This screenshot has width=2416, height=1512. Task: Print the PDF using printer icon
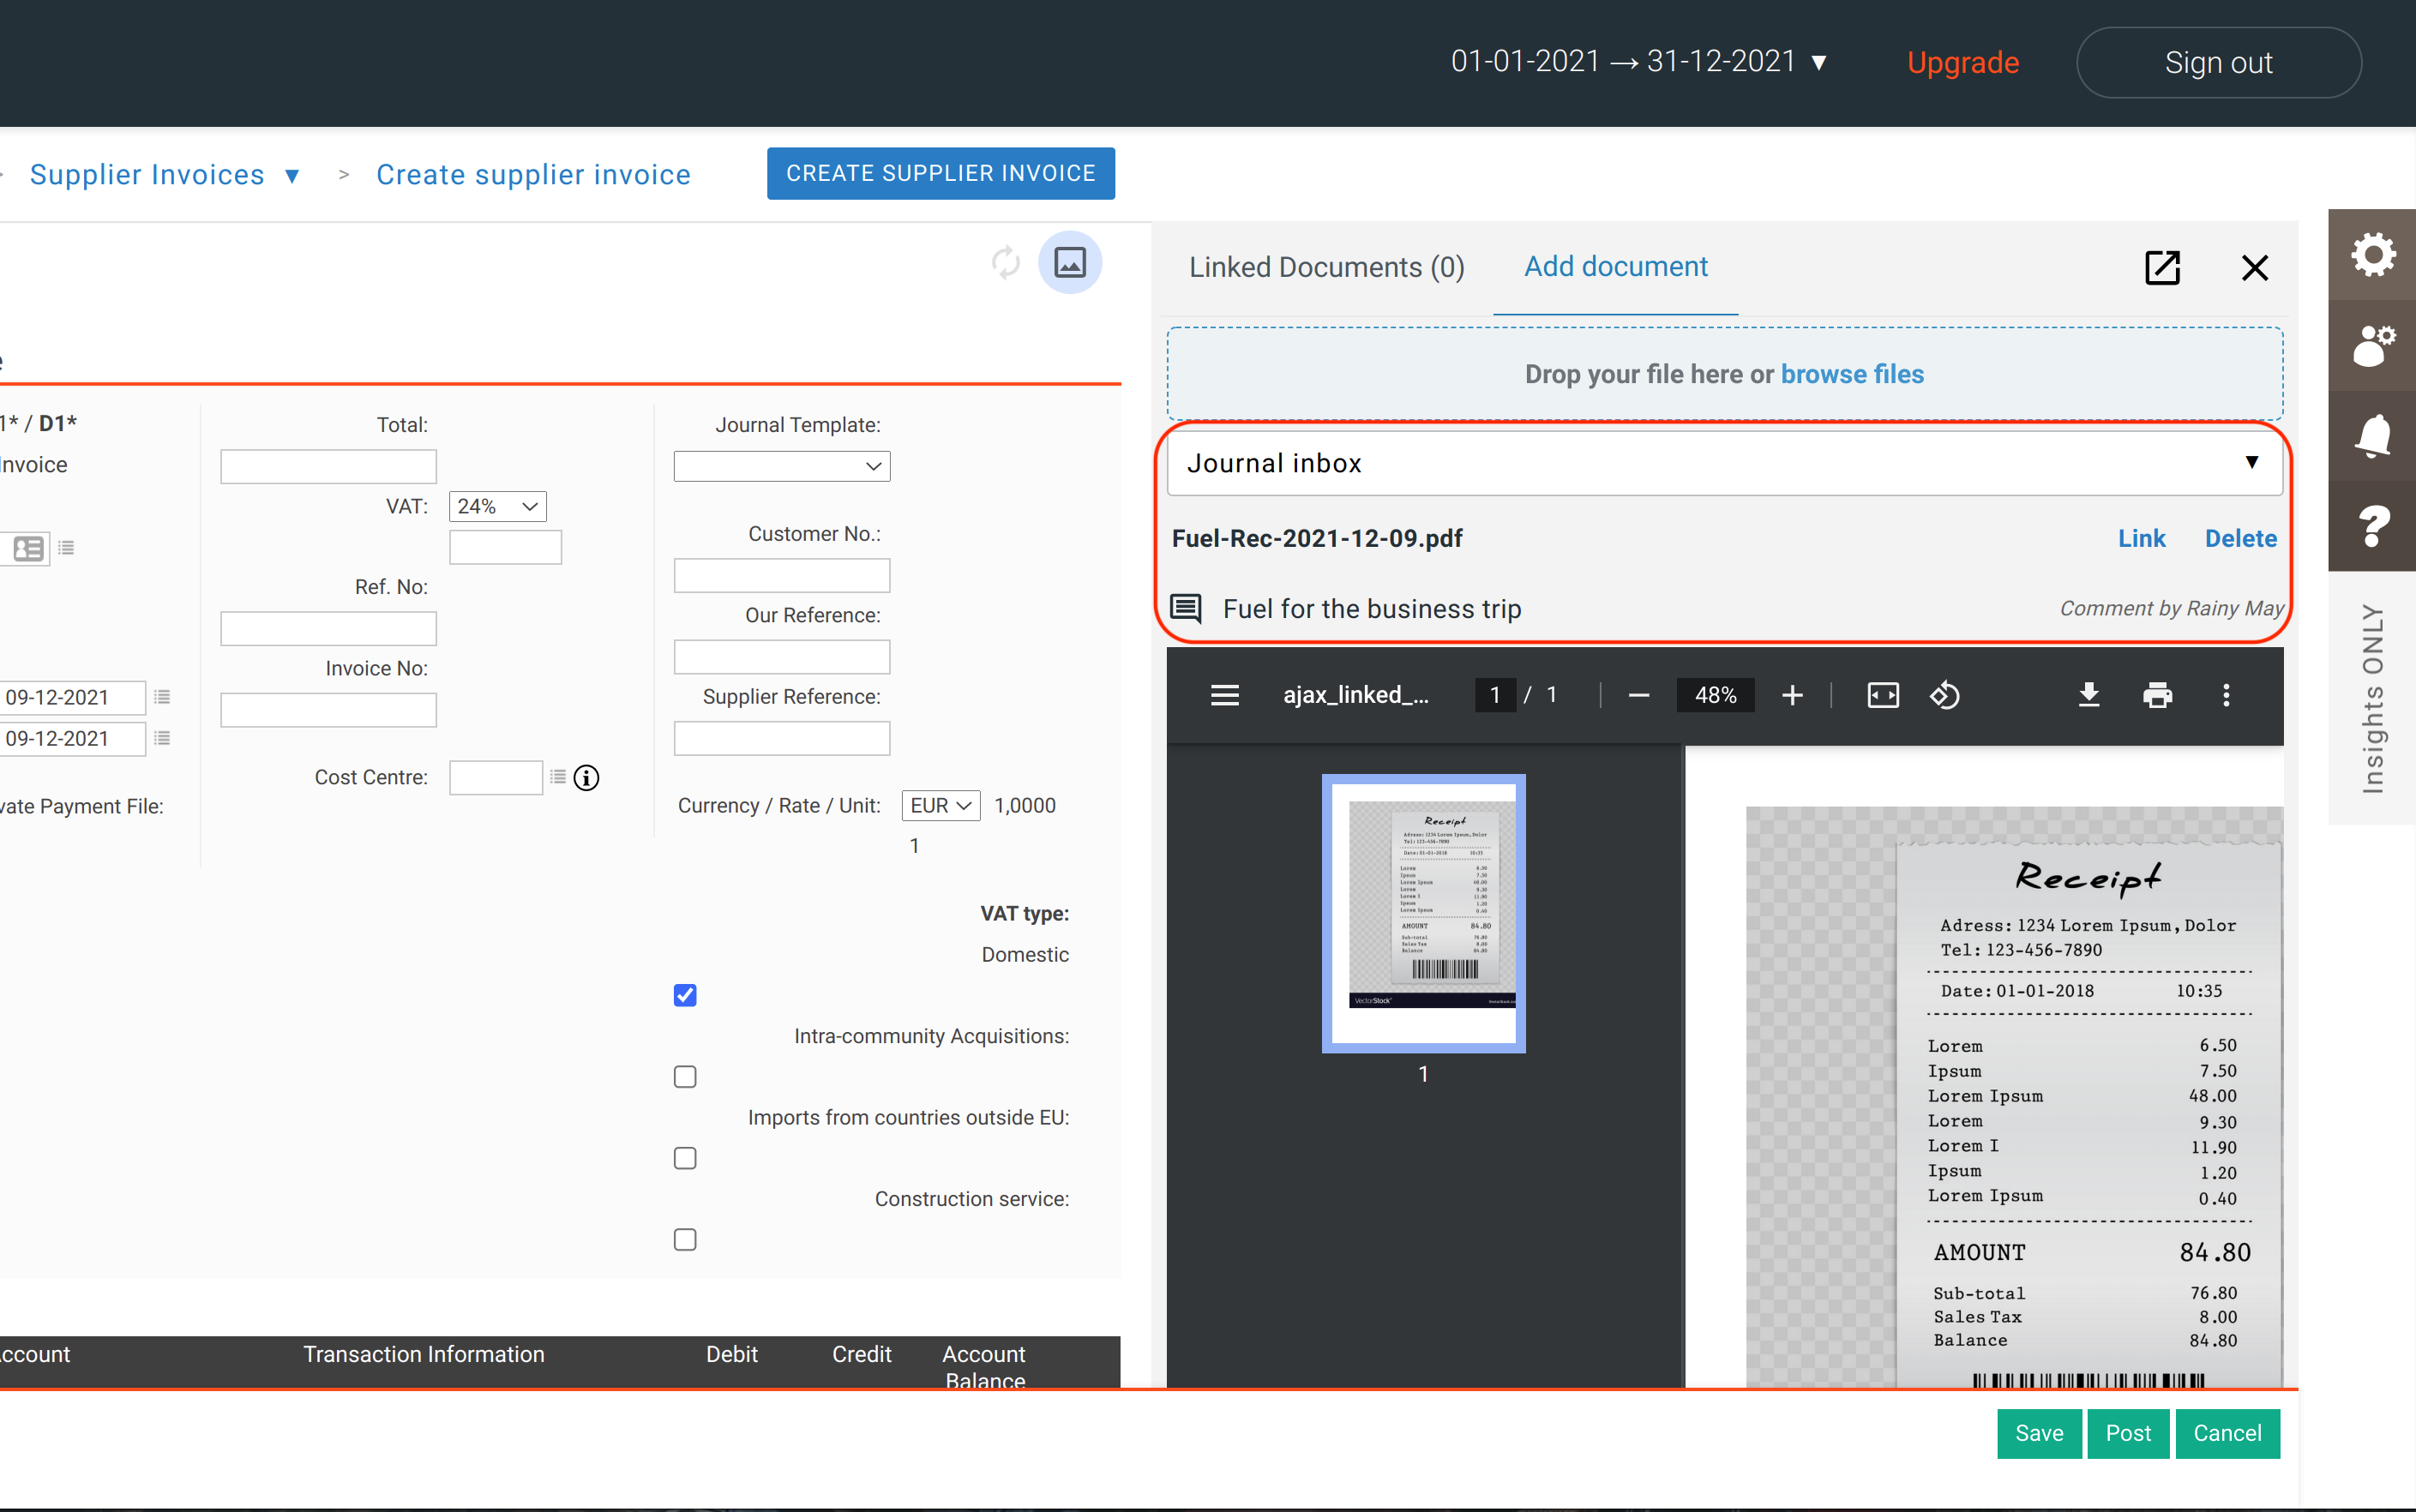point(2157,695)
